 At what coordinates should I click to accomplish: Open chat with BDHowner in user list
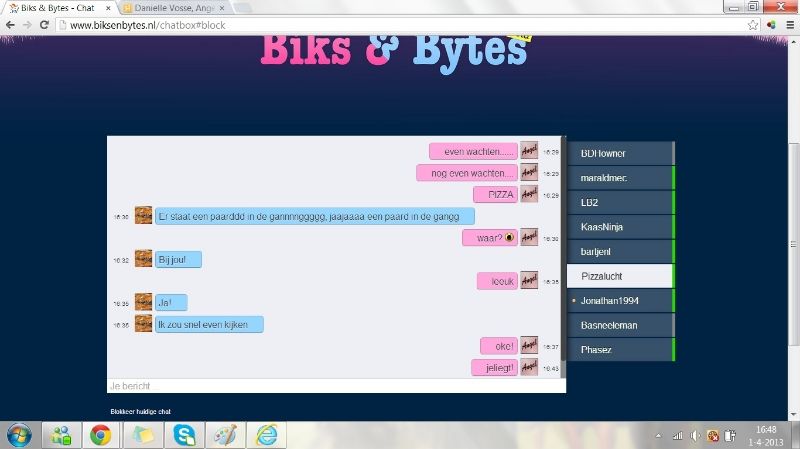pyautogui.click(x=620, y=154)
